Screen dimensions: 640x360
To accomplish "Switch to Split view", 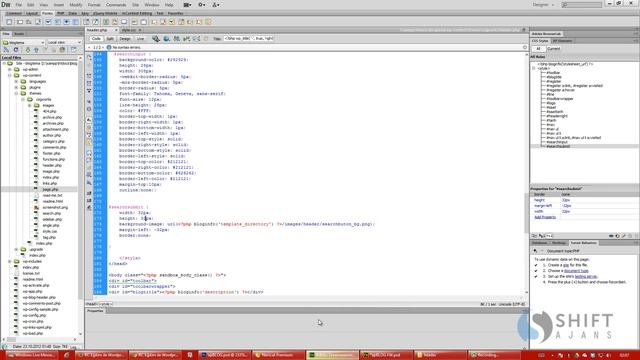I will click(x=110, y=39).
